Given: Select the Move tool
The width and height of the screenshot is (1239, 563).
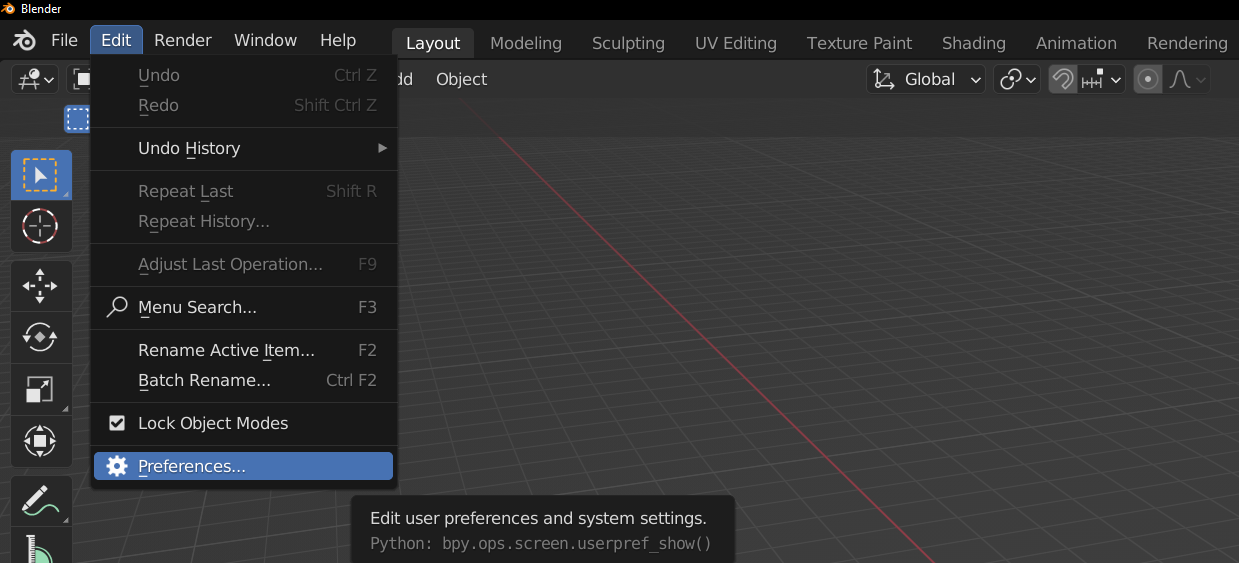Looking at the screenshot, I should click(x=41, y=286).
